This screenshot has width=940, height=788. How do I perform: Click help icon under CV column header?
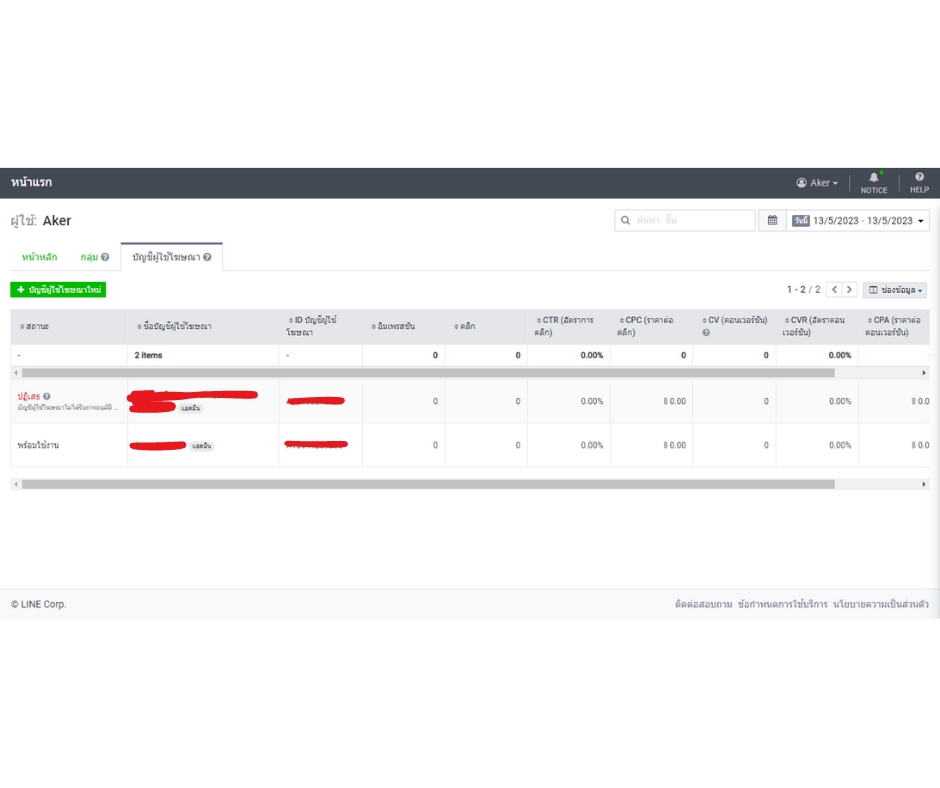tap(706, 333)
